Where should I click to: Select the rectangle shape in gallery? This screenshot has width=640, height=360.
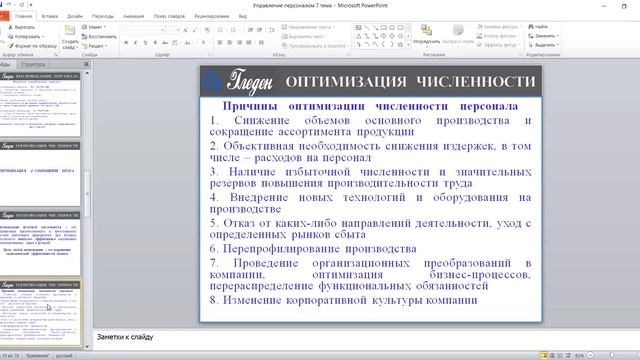coord(384,27)
